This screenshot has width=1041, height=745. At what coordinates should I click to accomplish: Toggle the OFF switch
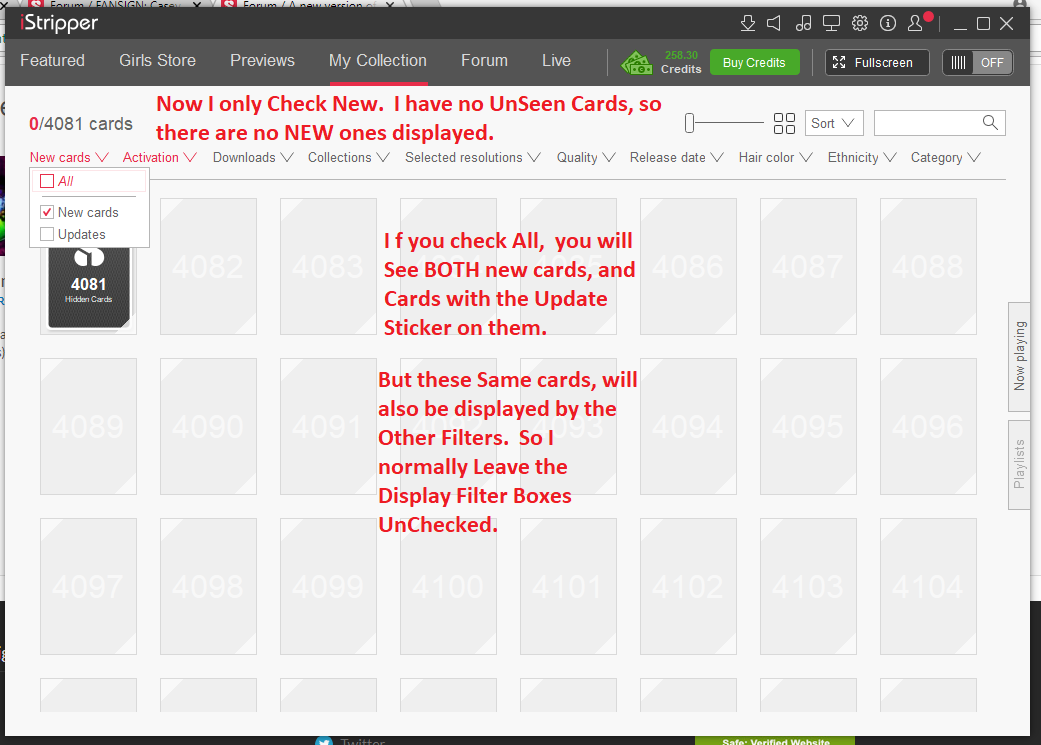[978, 63]
